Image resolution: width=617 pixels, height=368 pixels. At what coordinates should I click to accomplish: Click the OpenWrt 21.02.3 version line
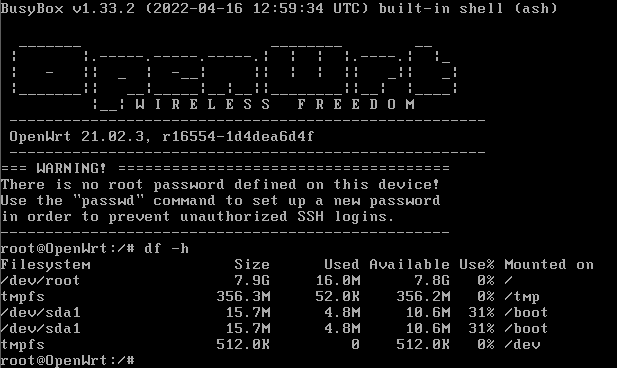click(x=162, y=137)
